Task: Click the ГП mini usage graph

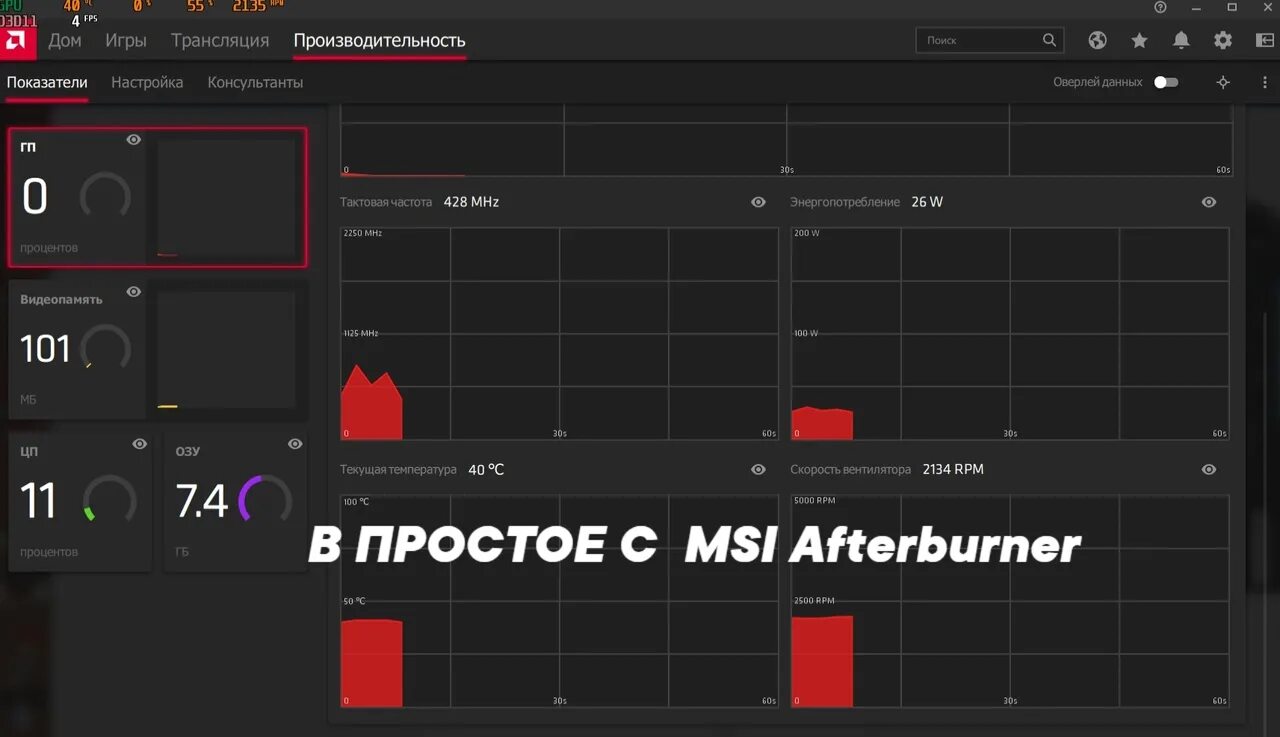Action: pyautogui.click(x=227, y=198)
